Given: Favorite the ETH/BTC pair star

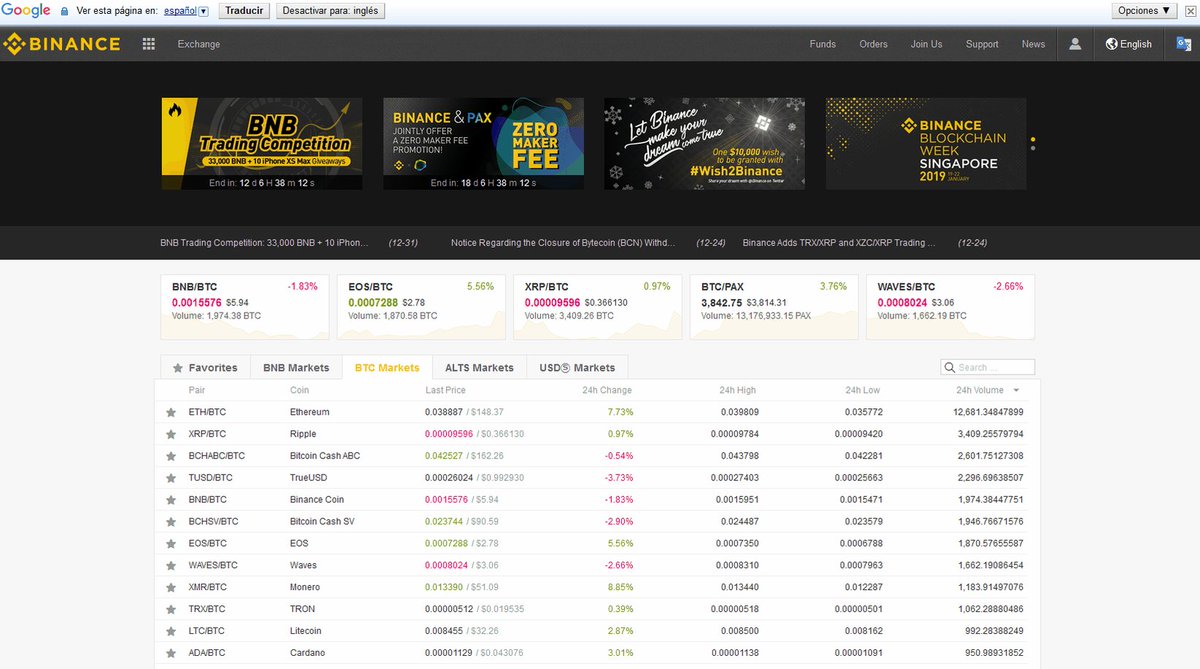Looking at the screenshot, I should pos(171,412).
